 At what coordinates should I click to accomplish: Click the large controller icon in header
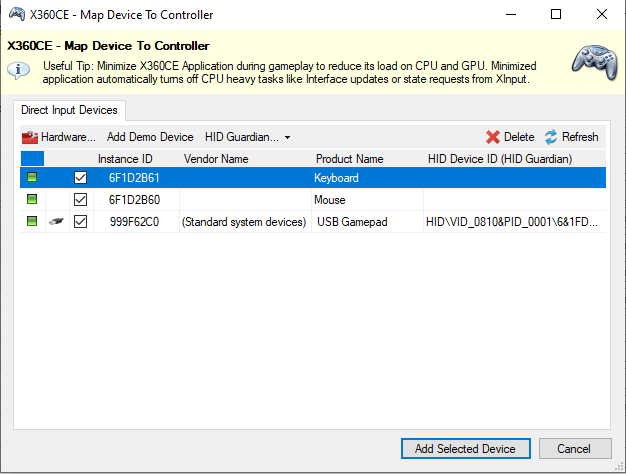click(594, 62)
